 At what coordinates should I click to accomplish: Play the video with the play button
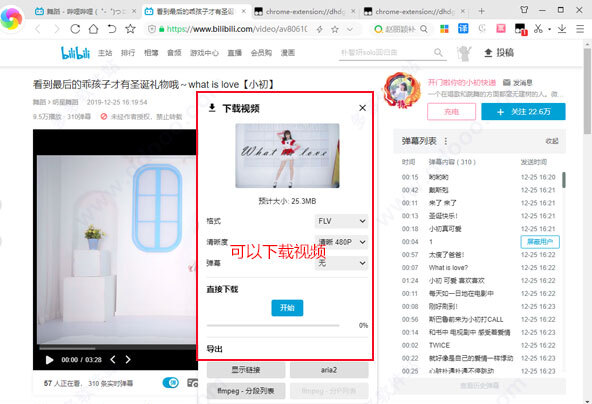point(49,359)
